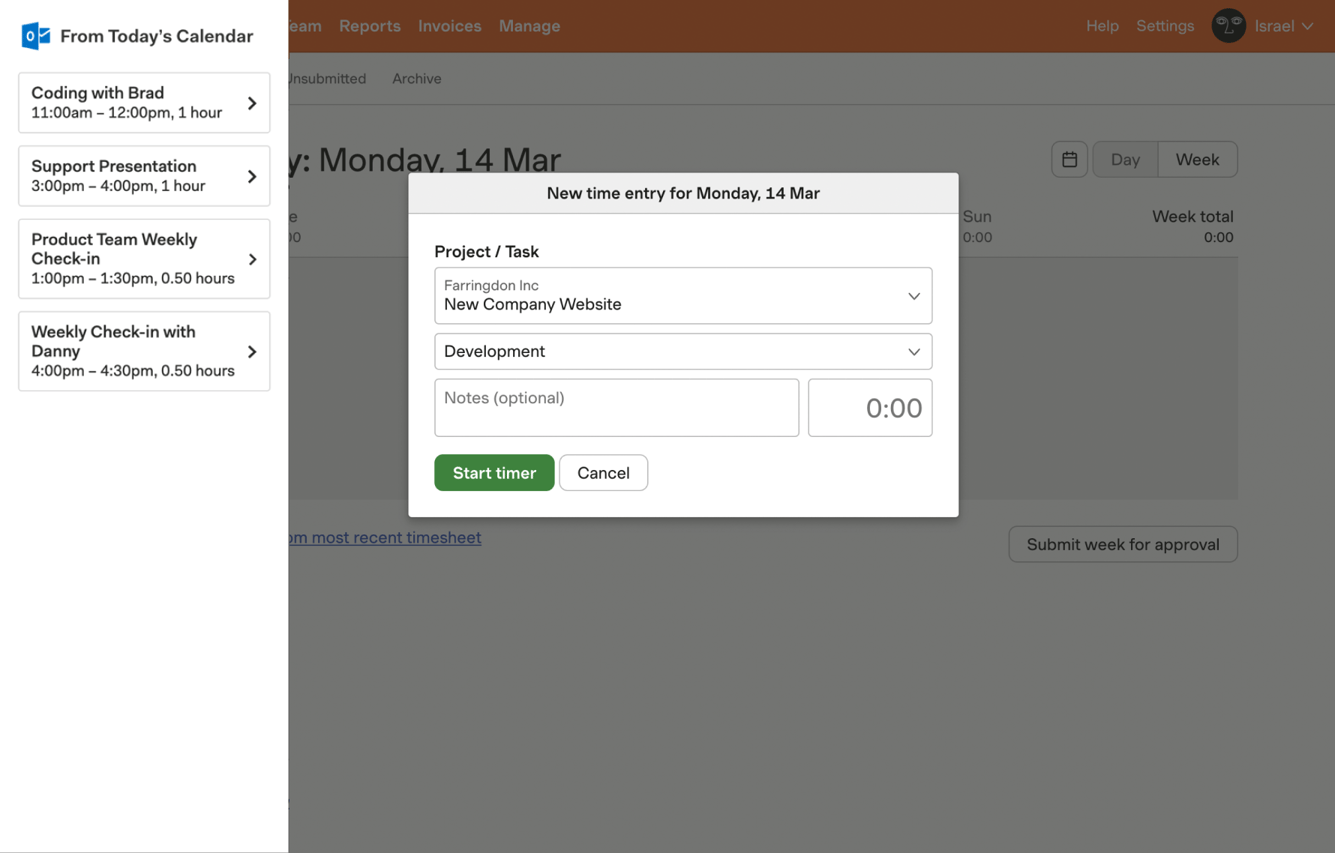Click the Start timer button

[494, 472]
